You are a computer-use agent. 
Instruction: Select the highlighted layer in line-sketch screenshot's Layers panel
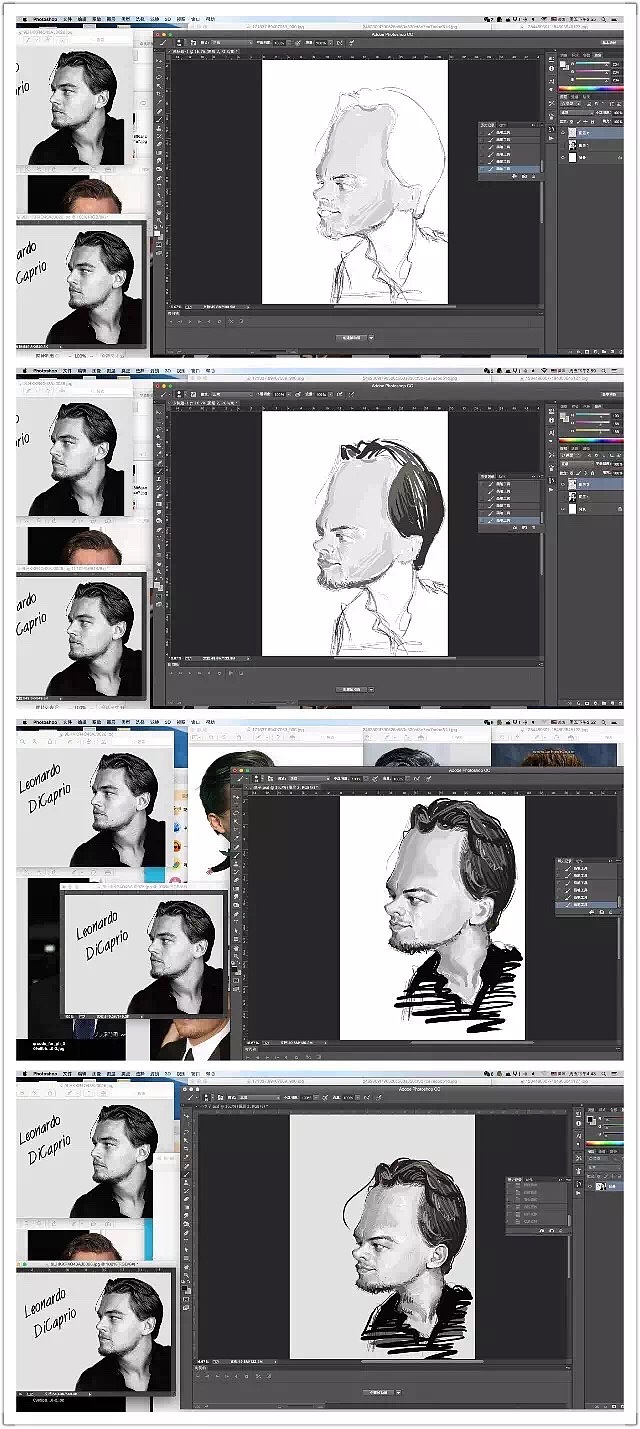point(590,131)
